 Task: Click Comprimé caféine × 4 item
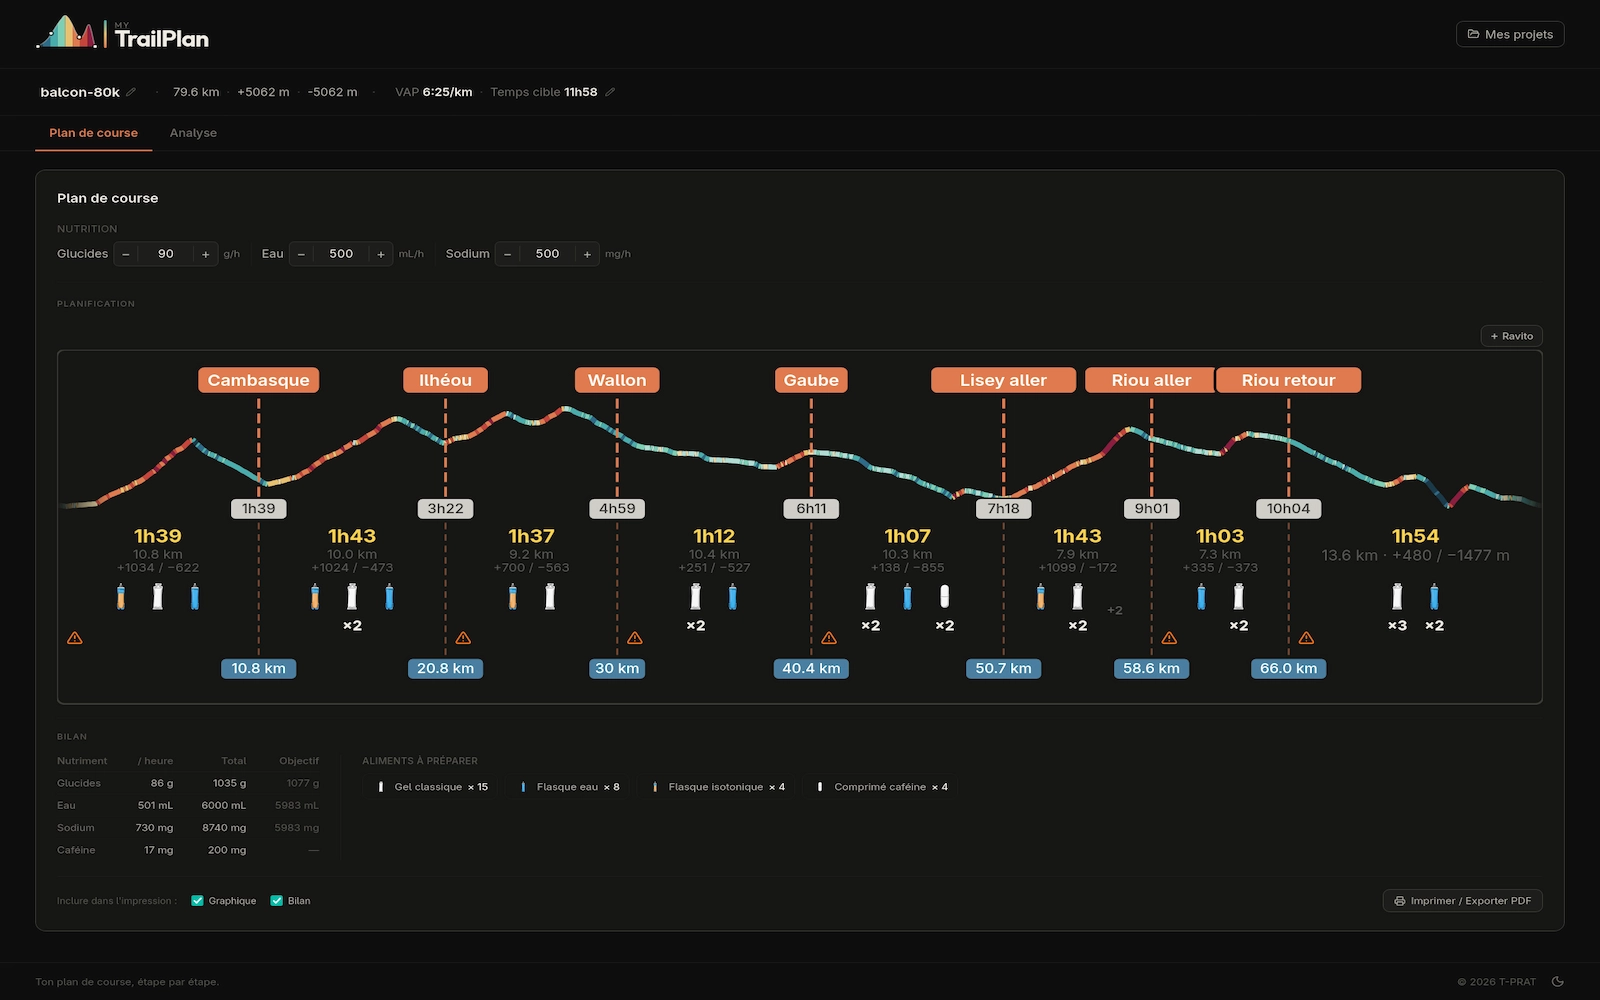pyautogui.click(x=882, y=787)
